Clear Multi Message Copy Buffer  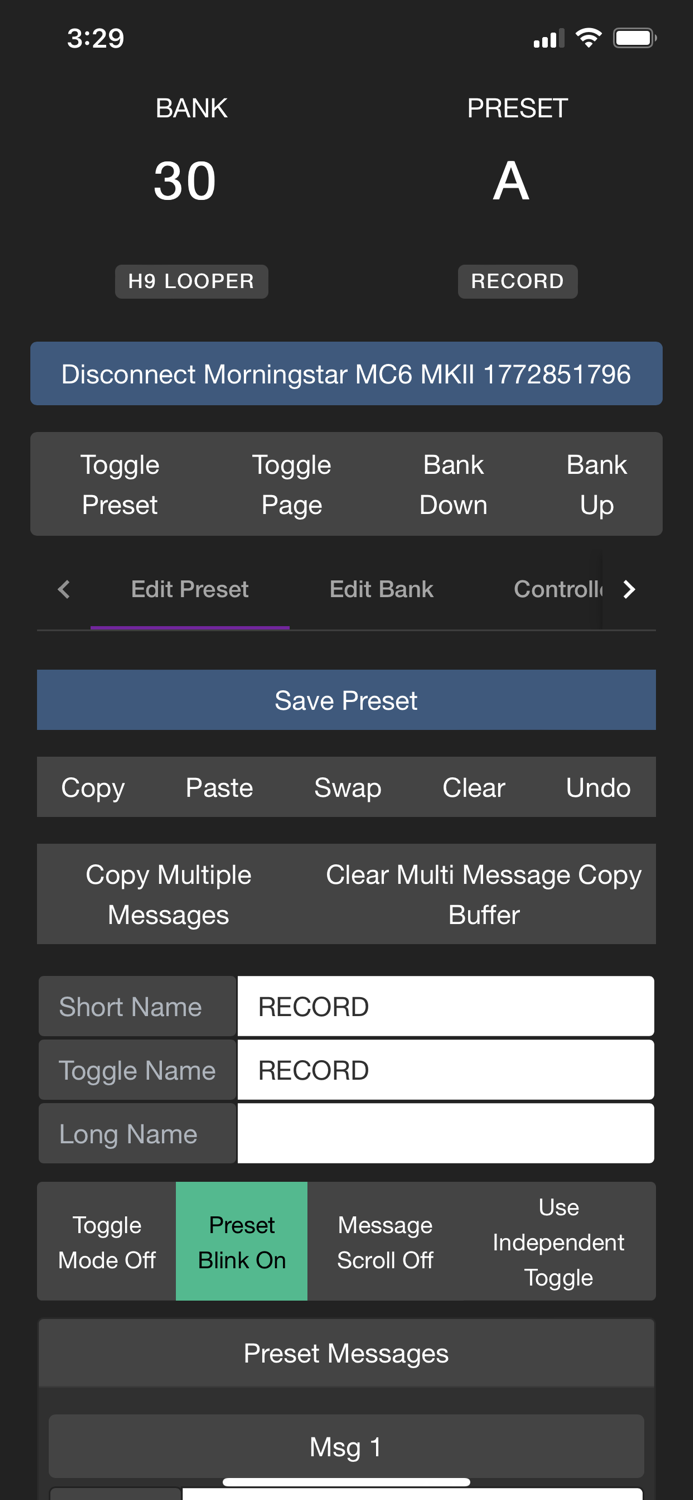(x=484, y=894)
